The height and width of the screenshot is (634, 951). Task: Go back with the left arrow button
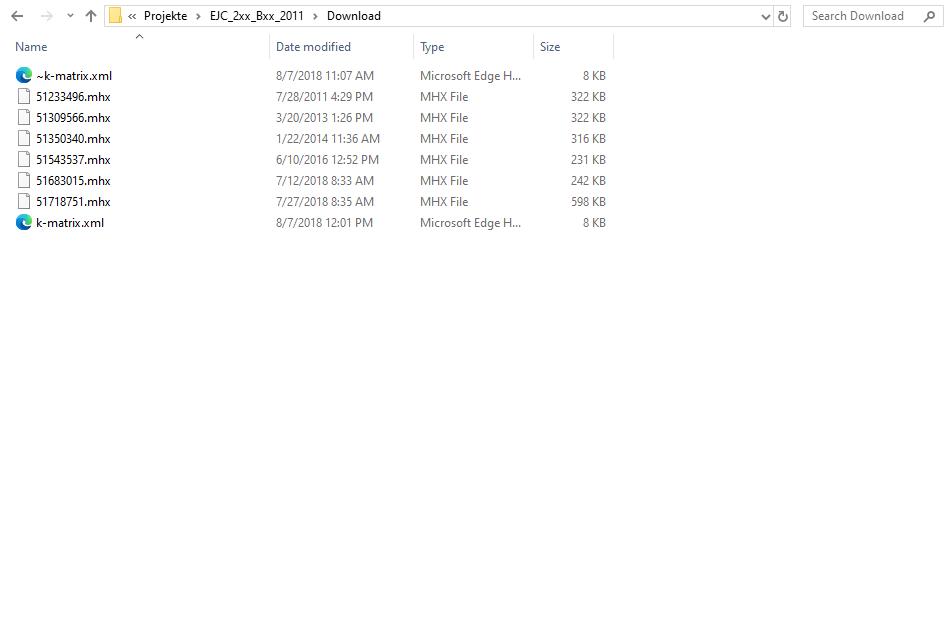pos(17,16)
